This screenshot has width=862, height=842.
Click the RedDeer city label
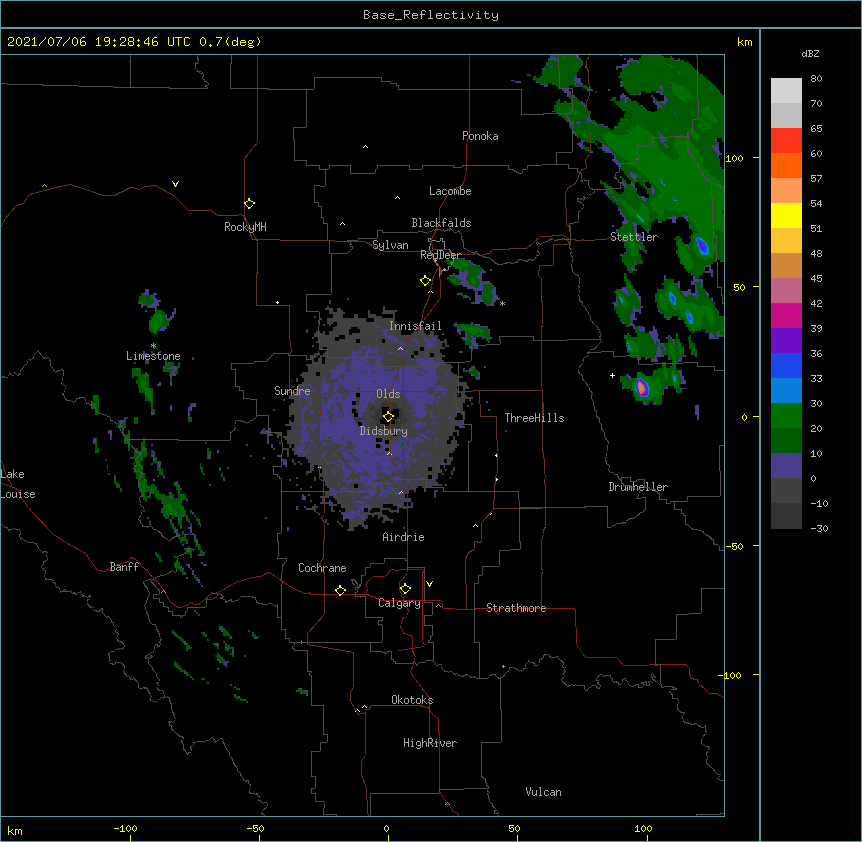tap(441, 255)
